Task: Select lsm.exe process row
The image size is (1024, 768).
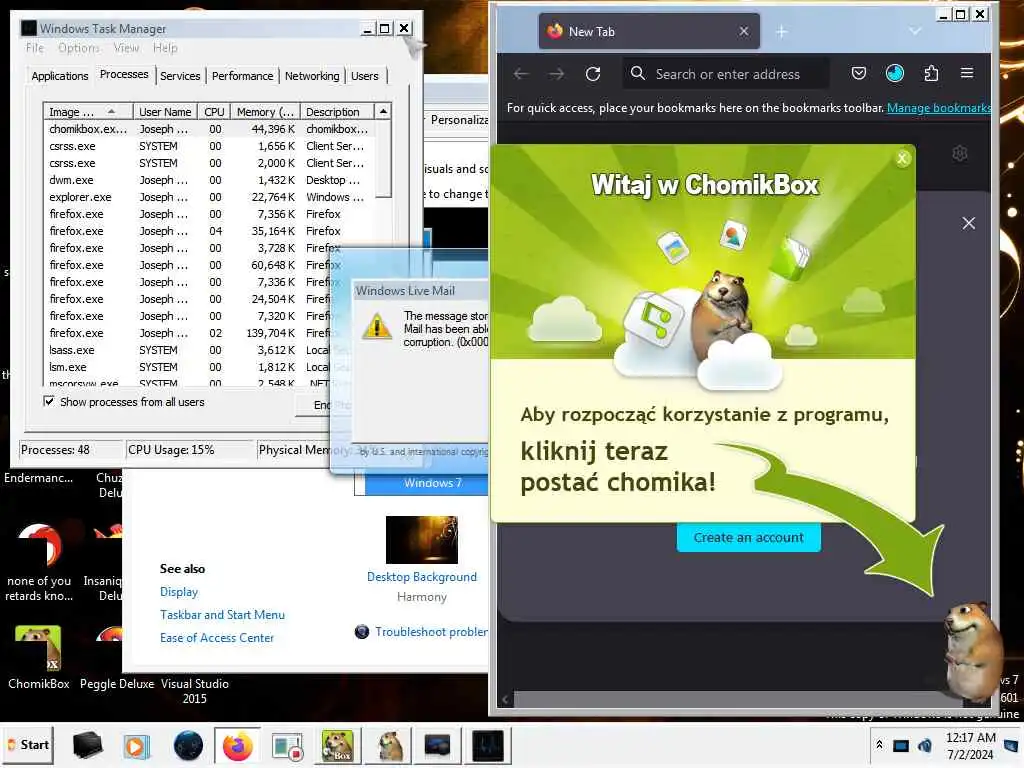Action: tap(189, 367)
